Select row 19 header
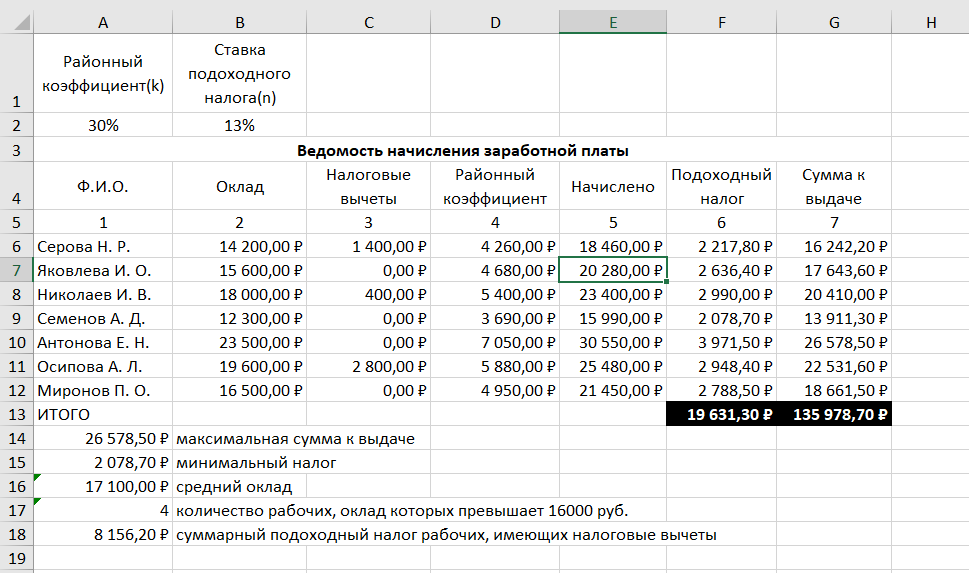Screen dimensions: 969x573 [17, 559]
